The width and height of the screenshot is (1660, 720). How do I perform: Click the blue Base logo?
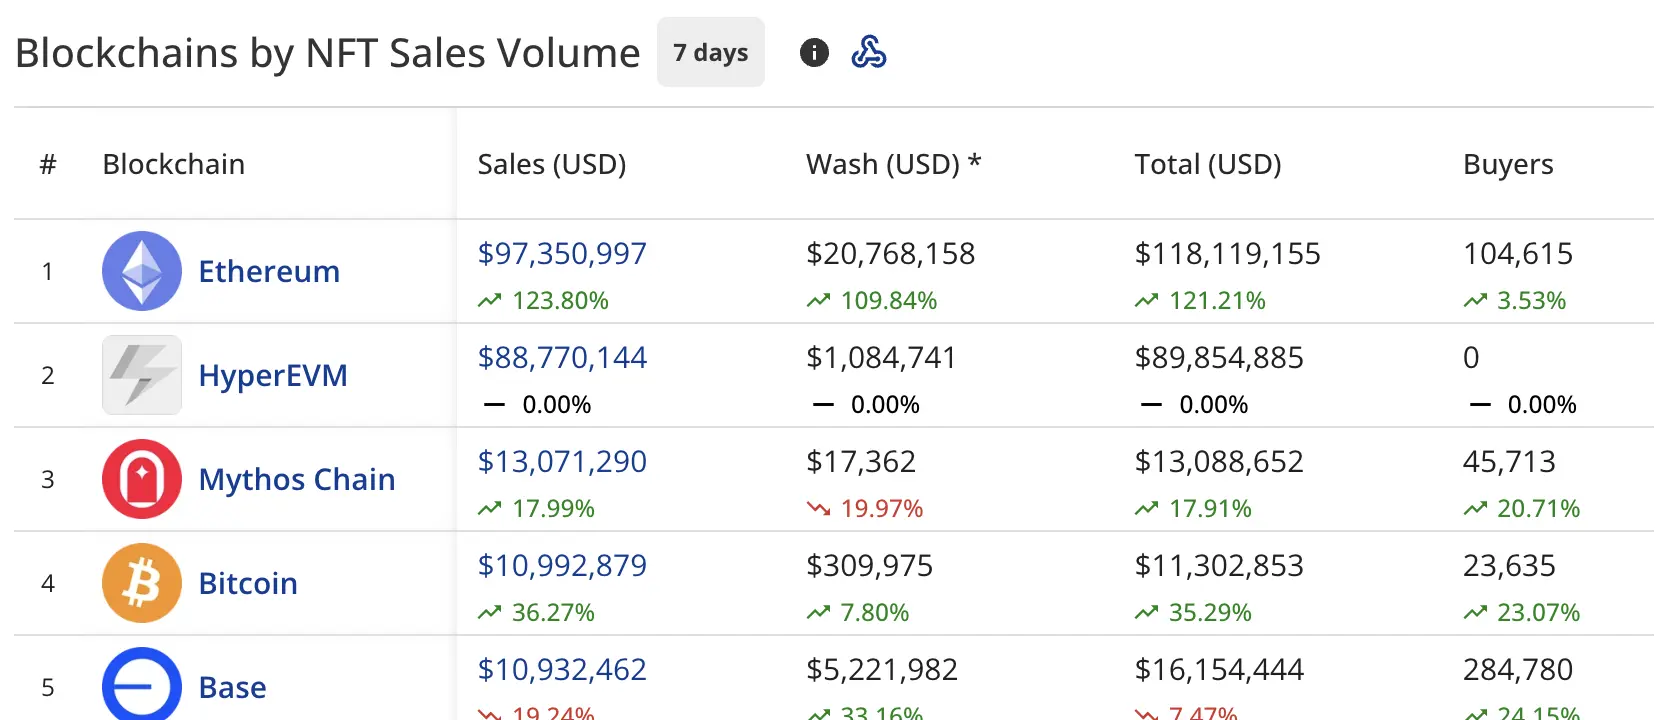[x=142, y=686]
